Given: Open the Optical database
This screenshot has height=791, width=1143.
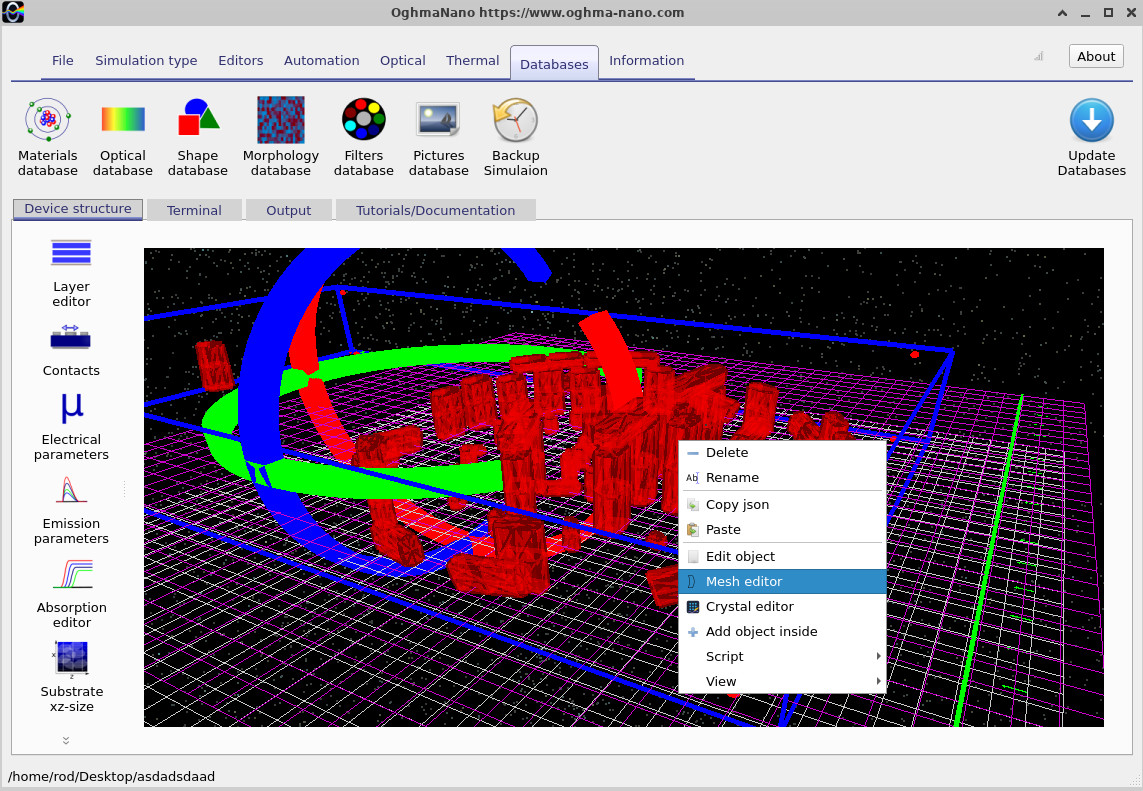Looking at the screenshot, I should (122, 137).
